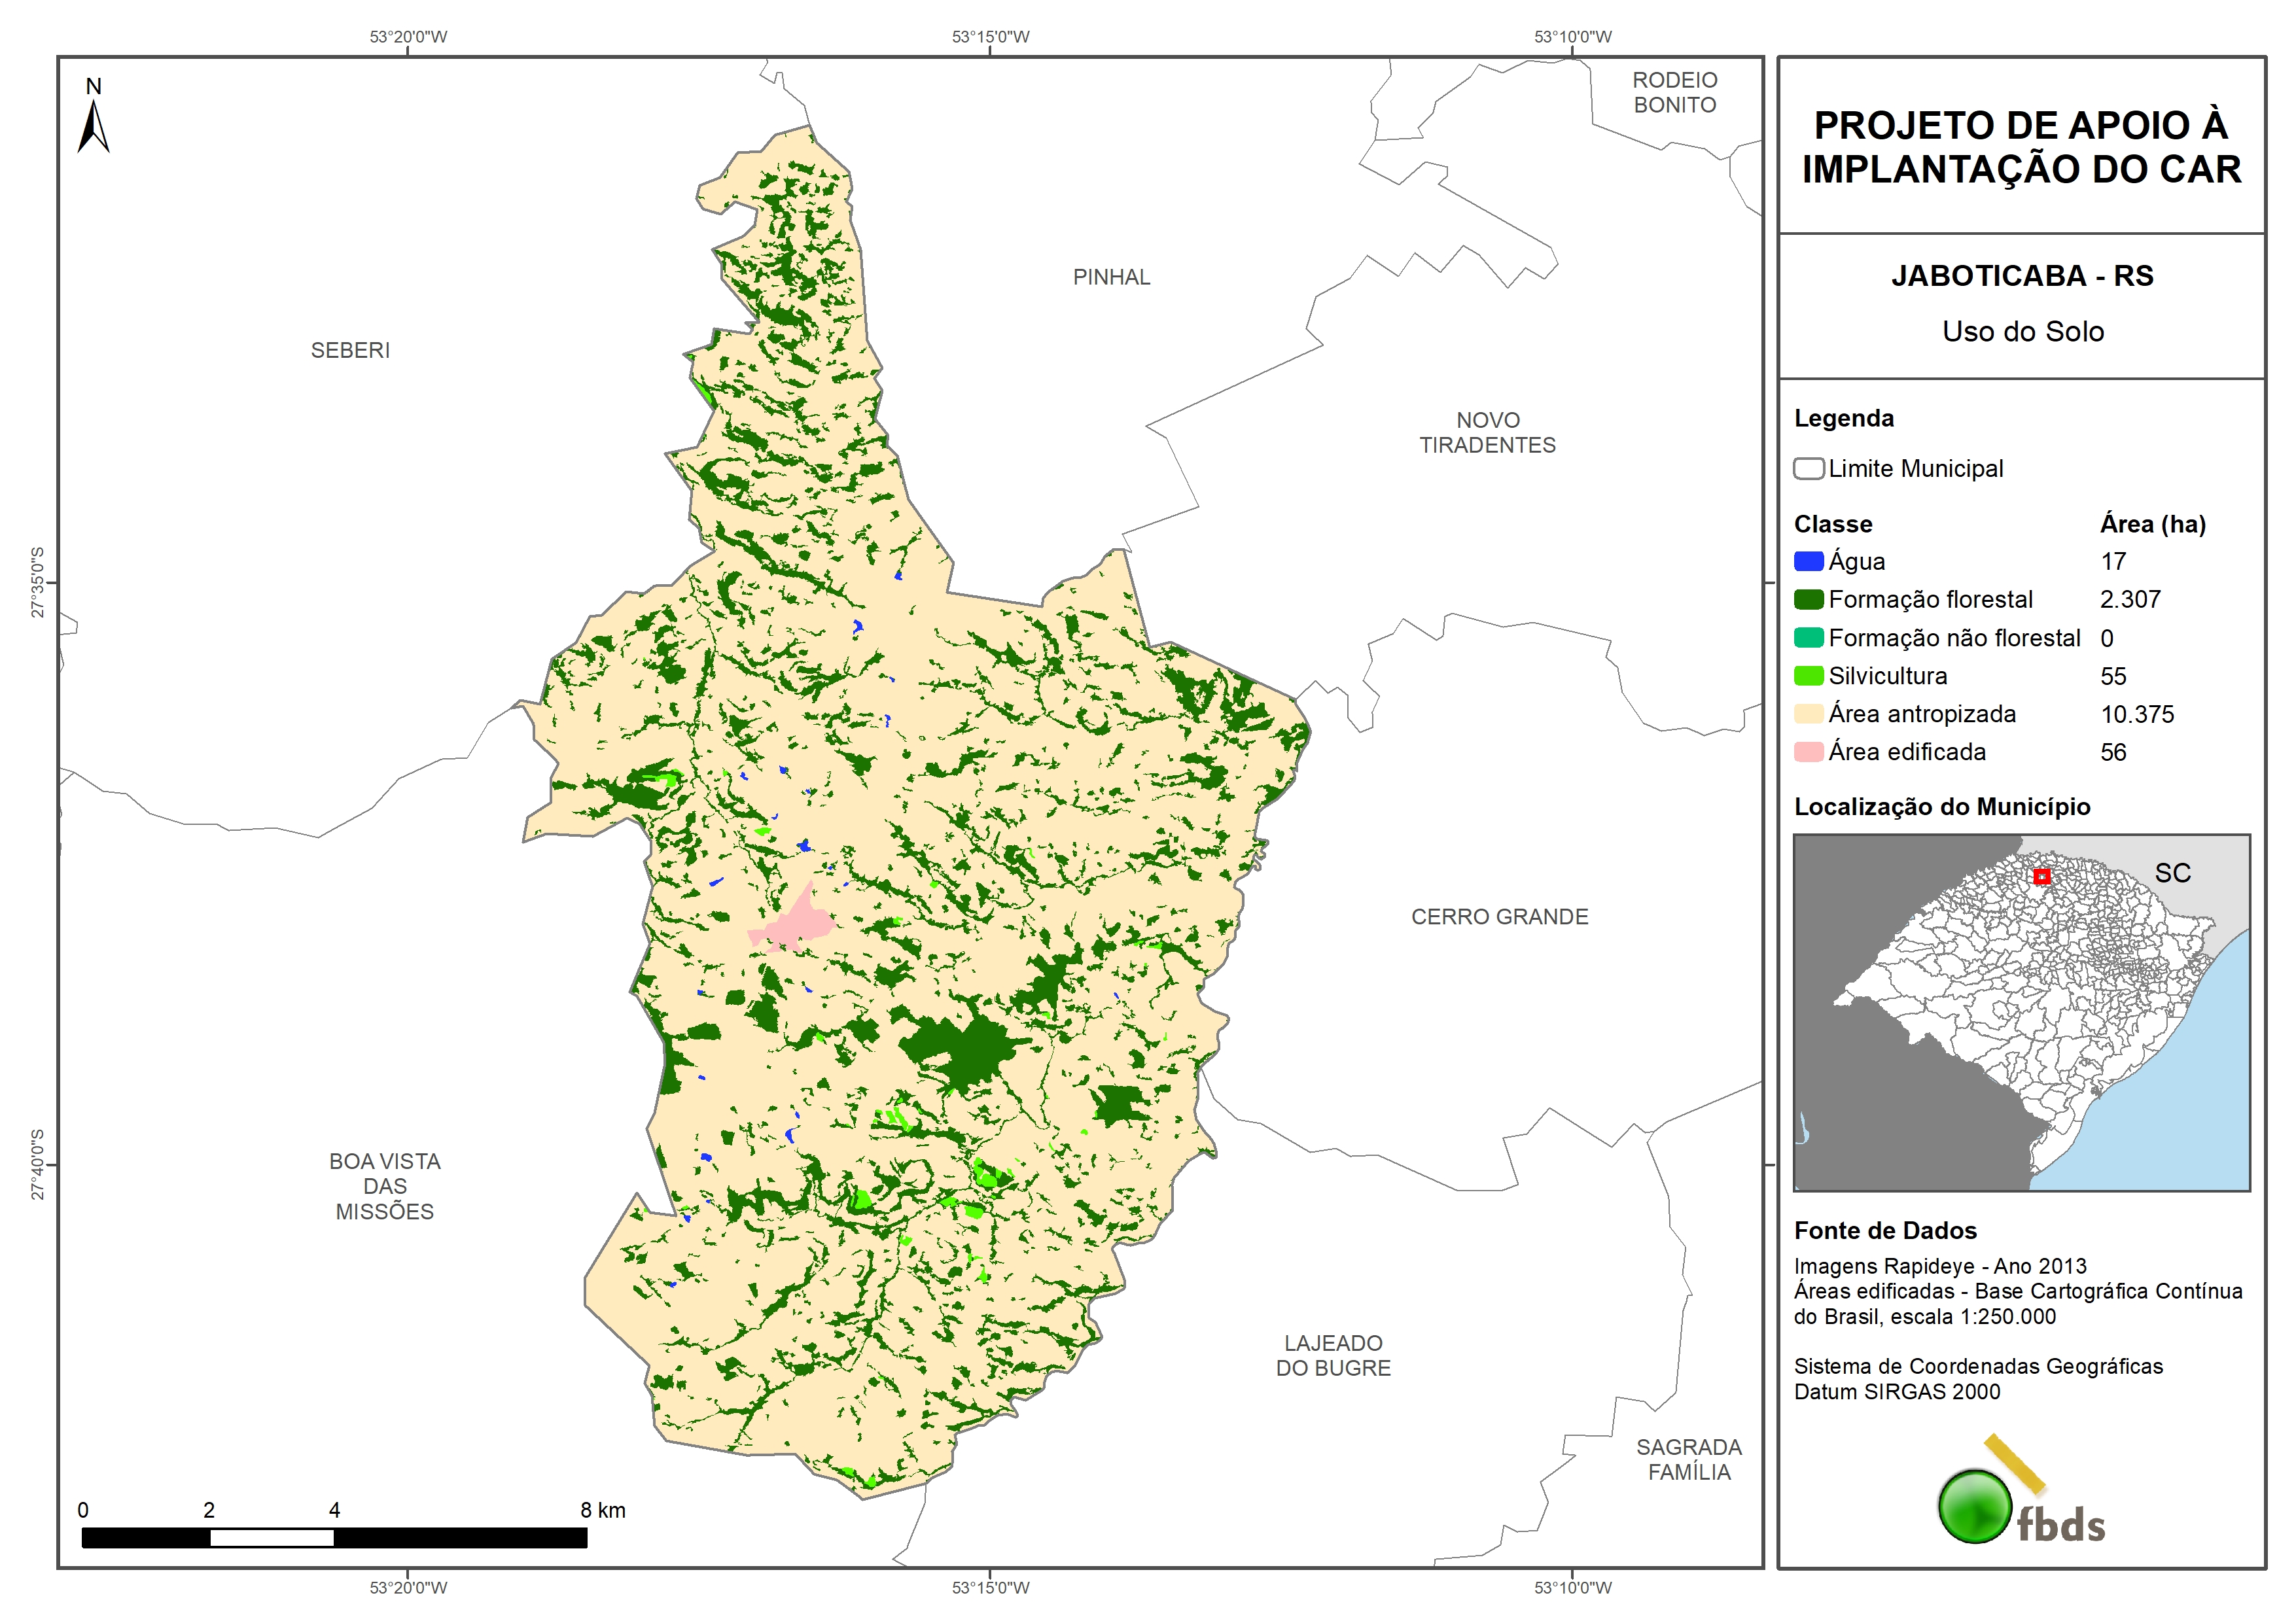Select the dark green Formação florestal swatch

tap(1808, 599)
